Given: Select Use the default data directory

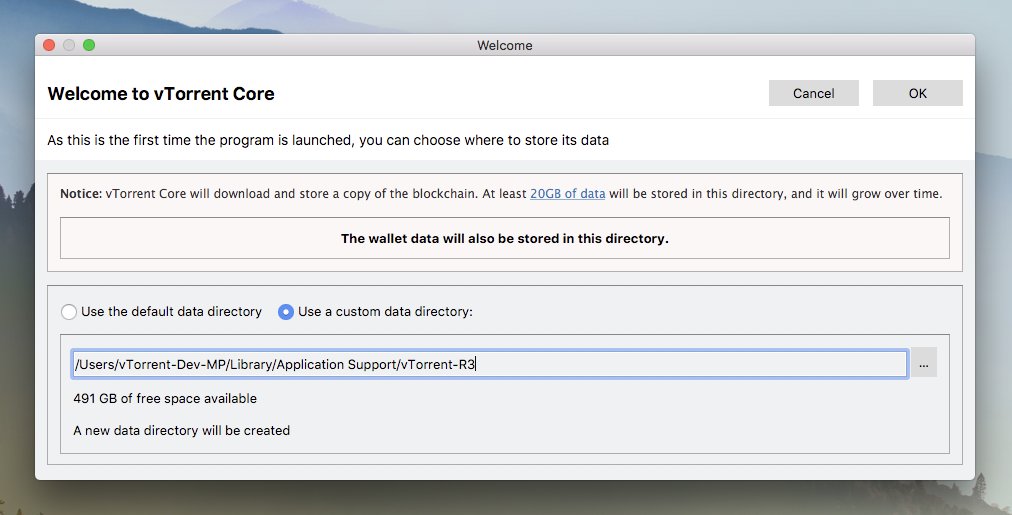Looking at the screenshot, I should point(161,312).
